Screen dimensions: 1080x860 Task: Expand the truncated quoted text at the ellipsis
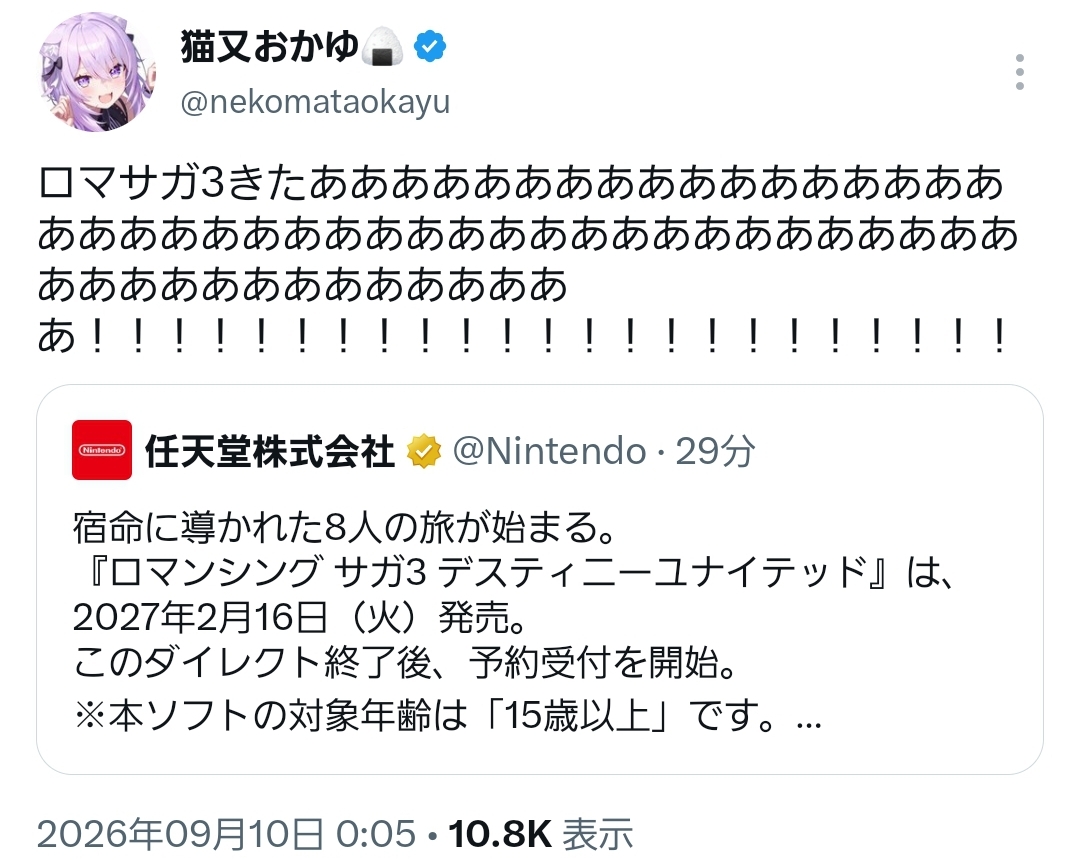[x=809, y=722]
